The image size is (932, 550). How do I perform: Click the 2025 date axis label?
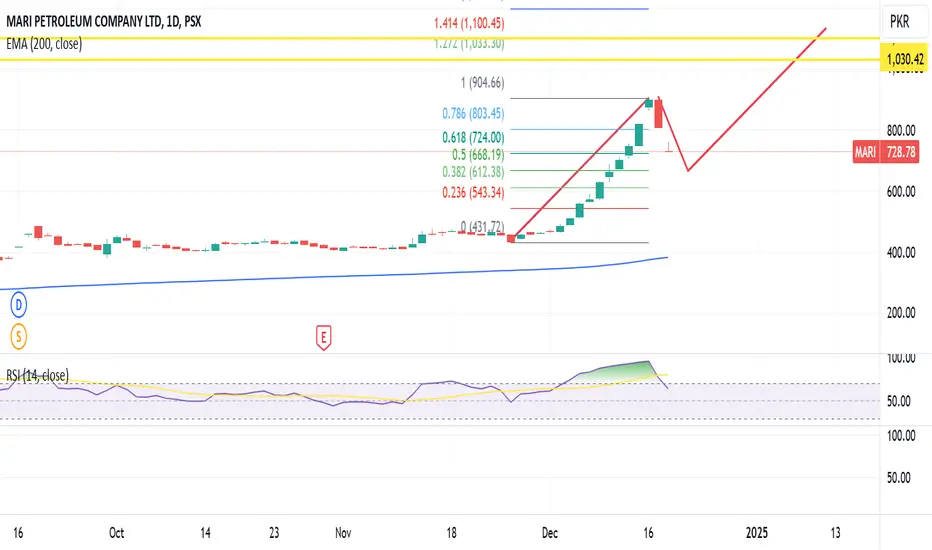click(x=757, y=533)
